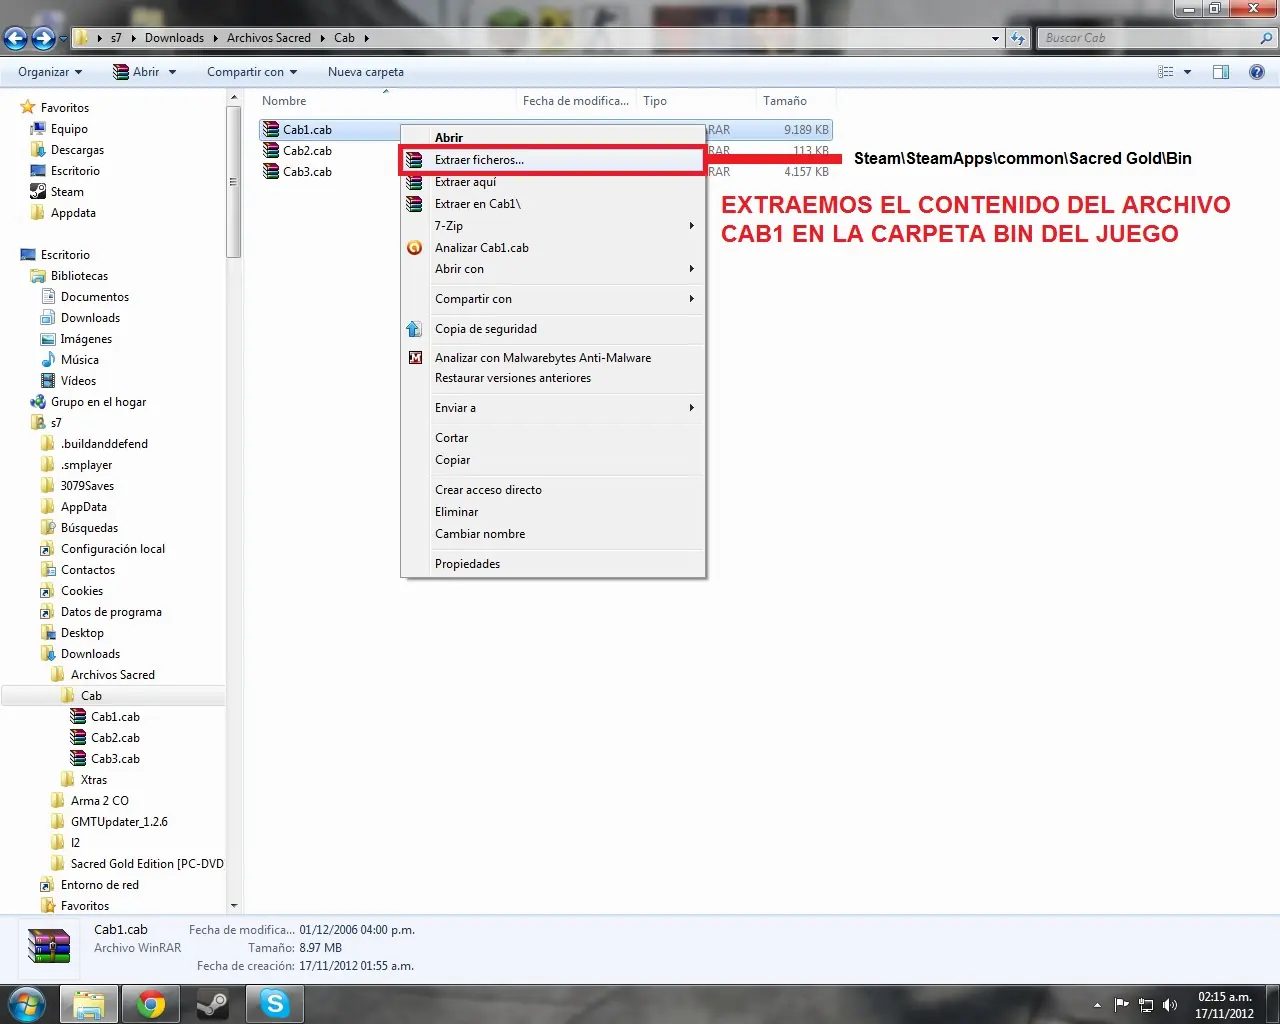Image resolution: width=1280 pixels, height=1024 pixels.
Task: Show hidden tray icons arrow
Action: click(x=1098, y=1005)
